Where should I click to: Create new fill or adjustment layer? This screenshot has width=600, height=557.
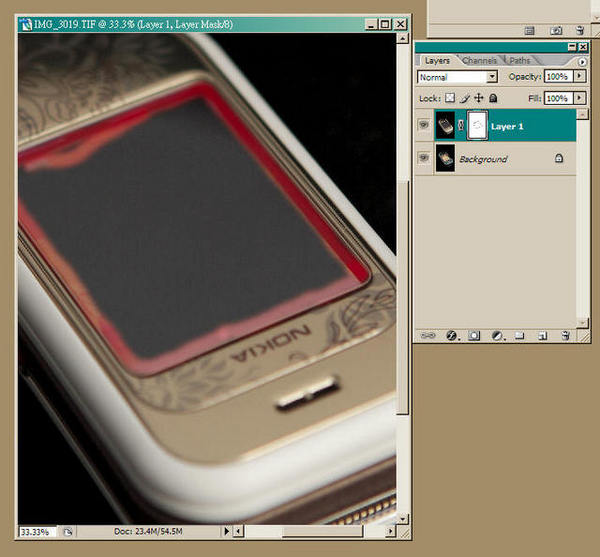497,336
